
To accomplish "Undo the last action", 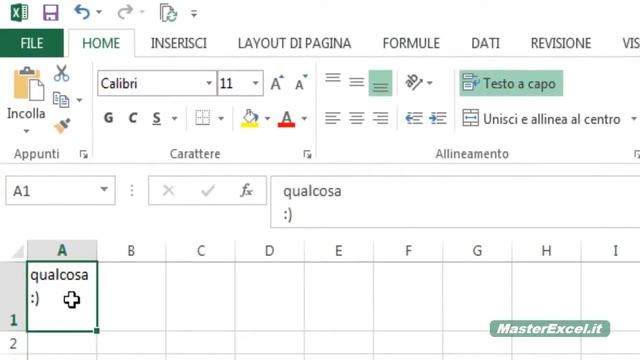I will (82, 13).
